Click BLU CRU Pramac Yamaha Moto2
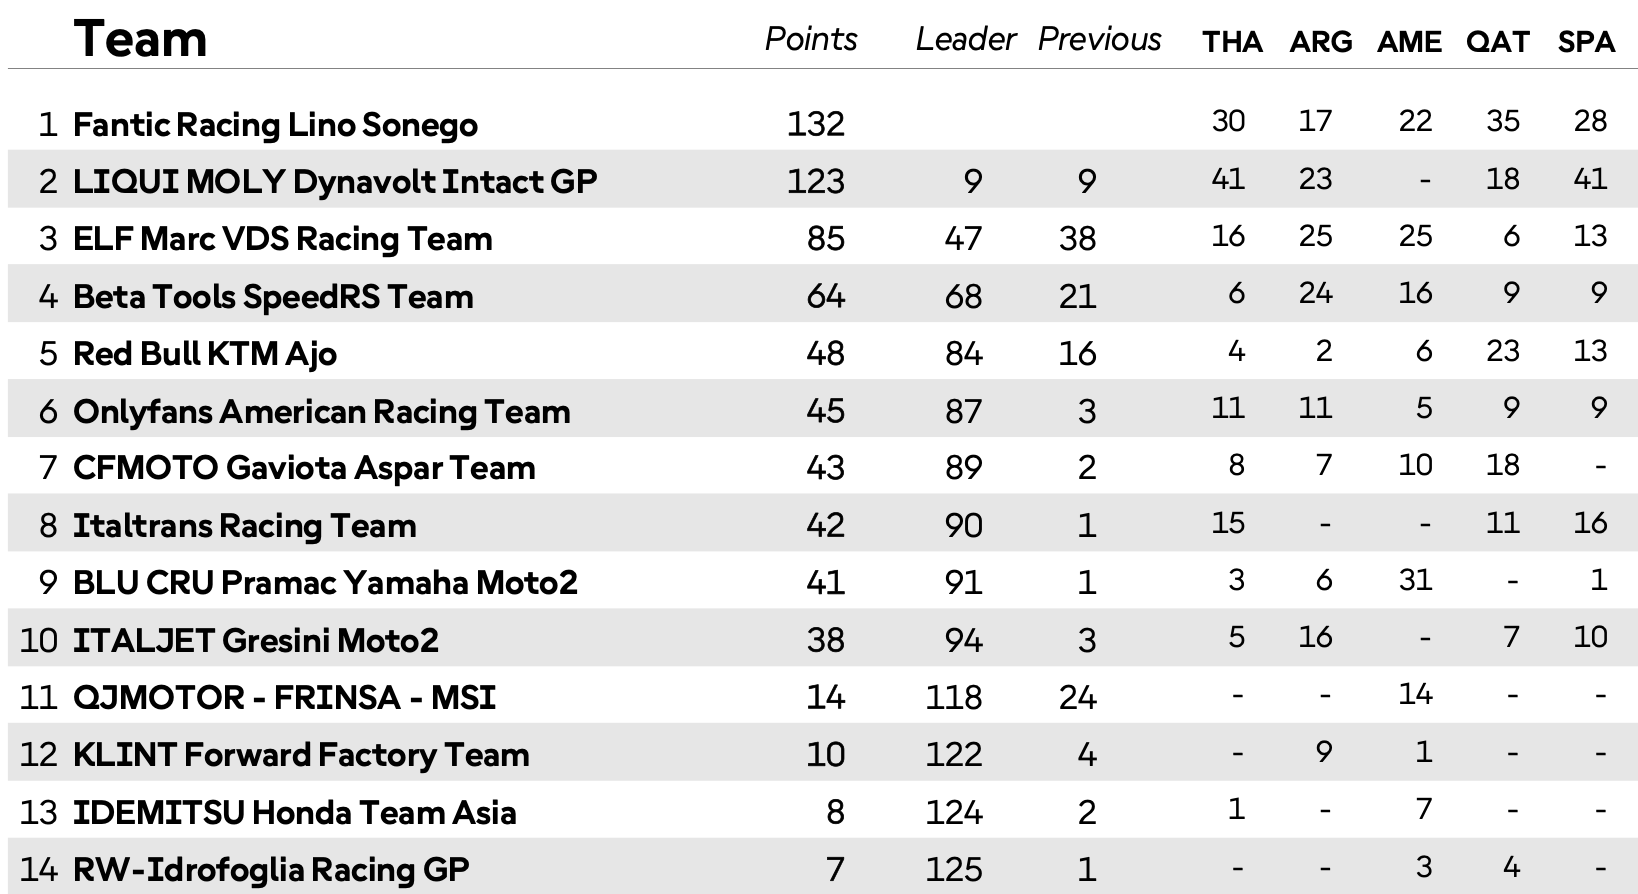 [325, 583]
